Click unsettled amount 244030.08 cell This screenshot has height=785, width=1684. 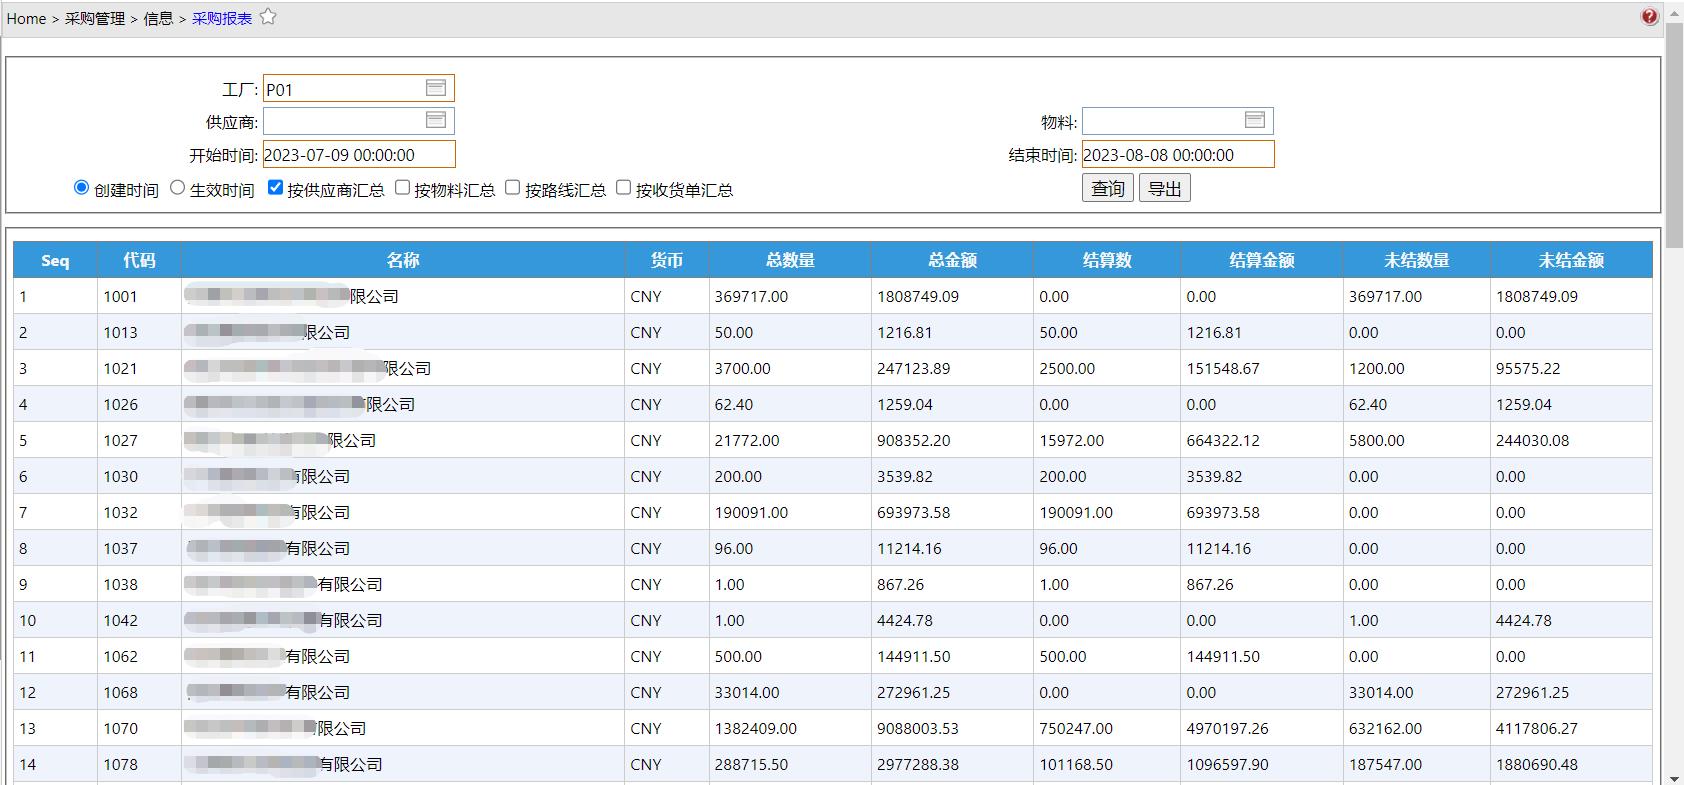[x=1571, y=440]
